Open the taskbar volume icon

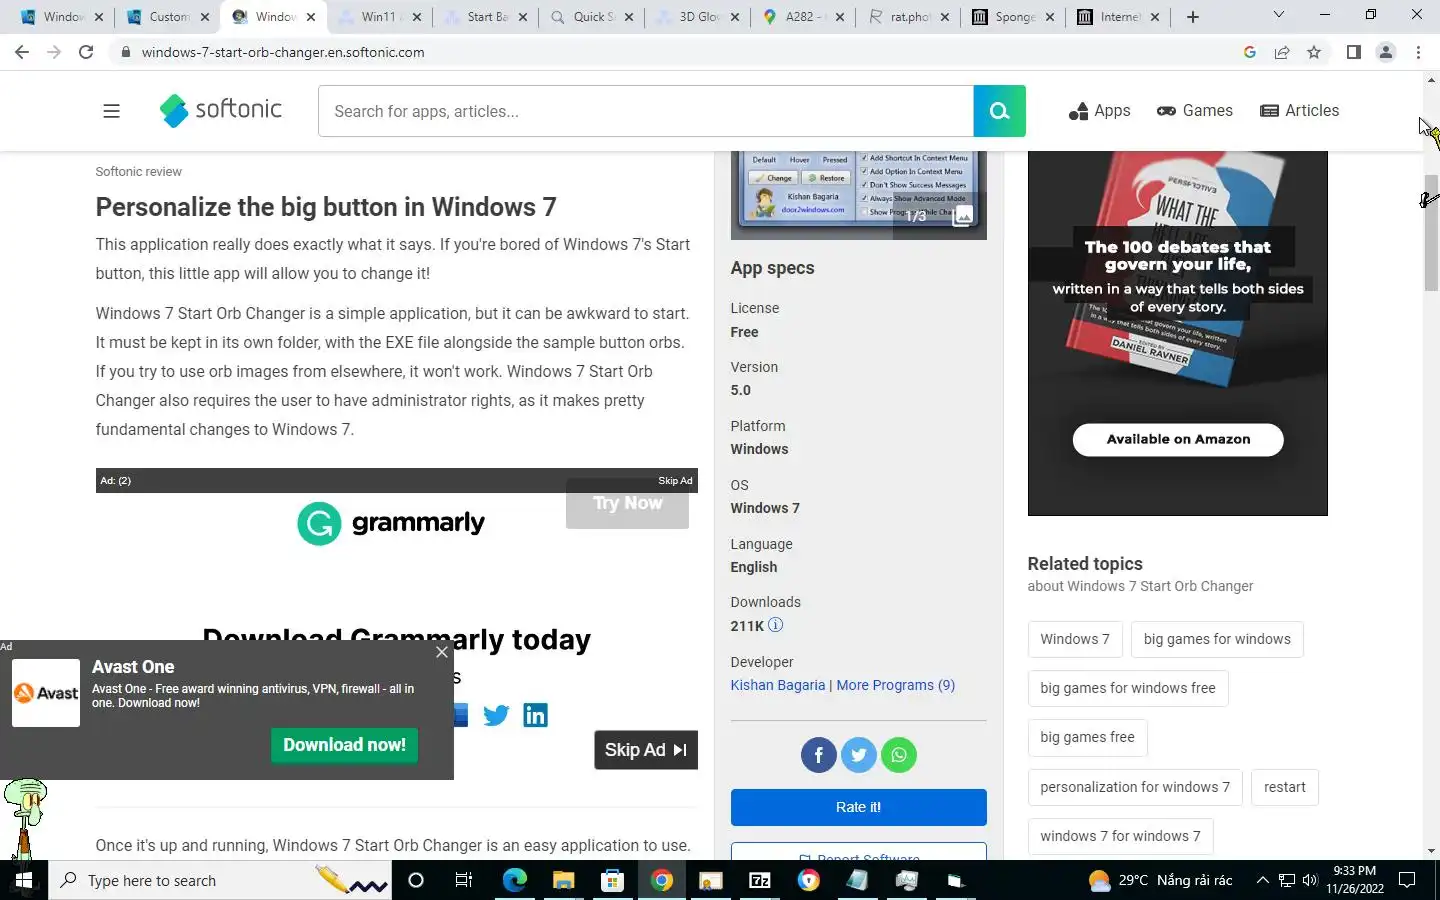tap(1310, 880)
